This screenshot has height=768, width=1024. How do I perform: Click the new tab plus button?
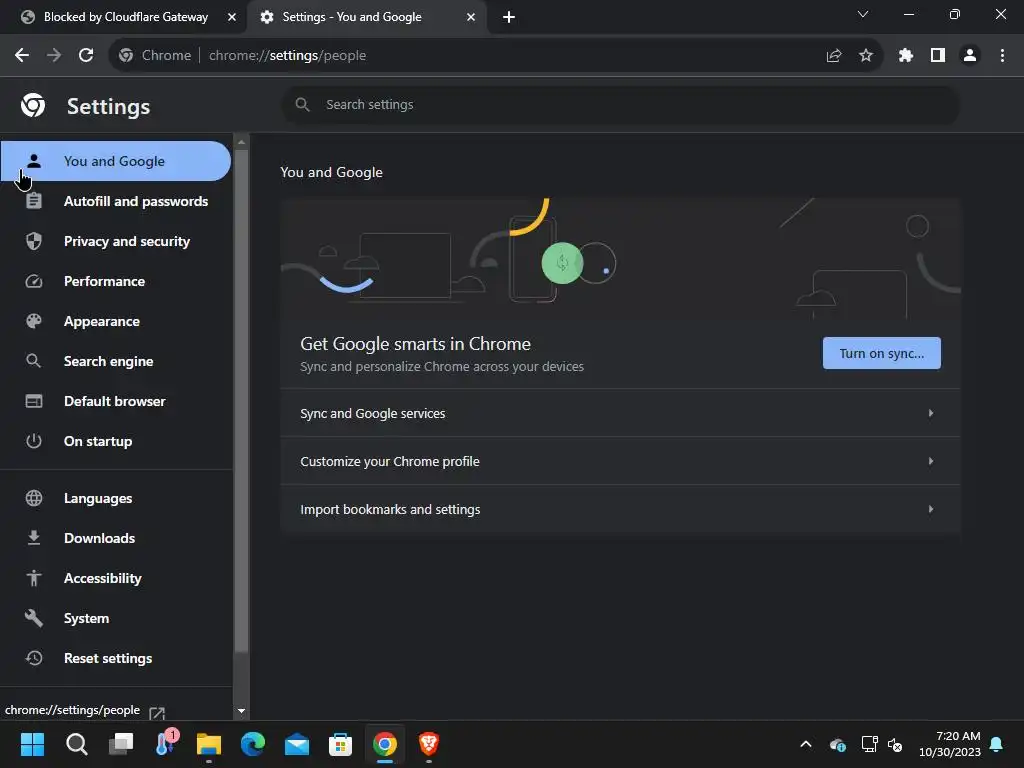tap(509, 18)
